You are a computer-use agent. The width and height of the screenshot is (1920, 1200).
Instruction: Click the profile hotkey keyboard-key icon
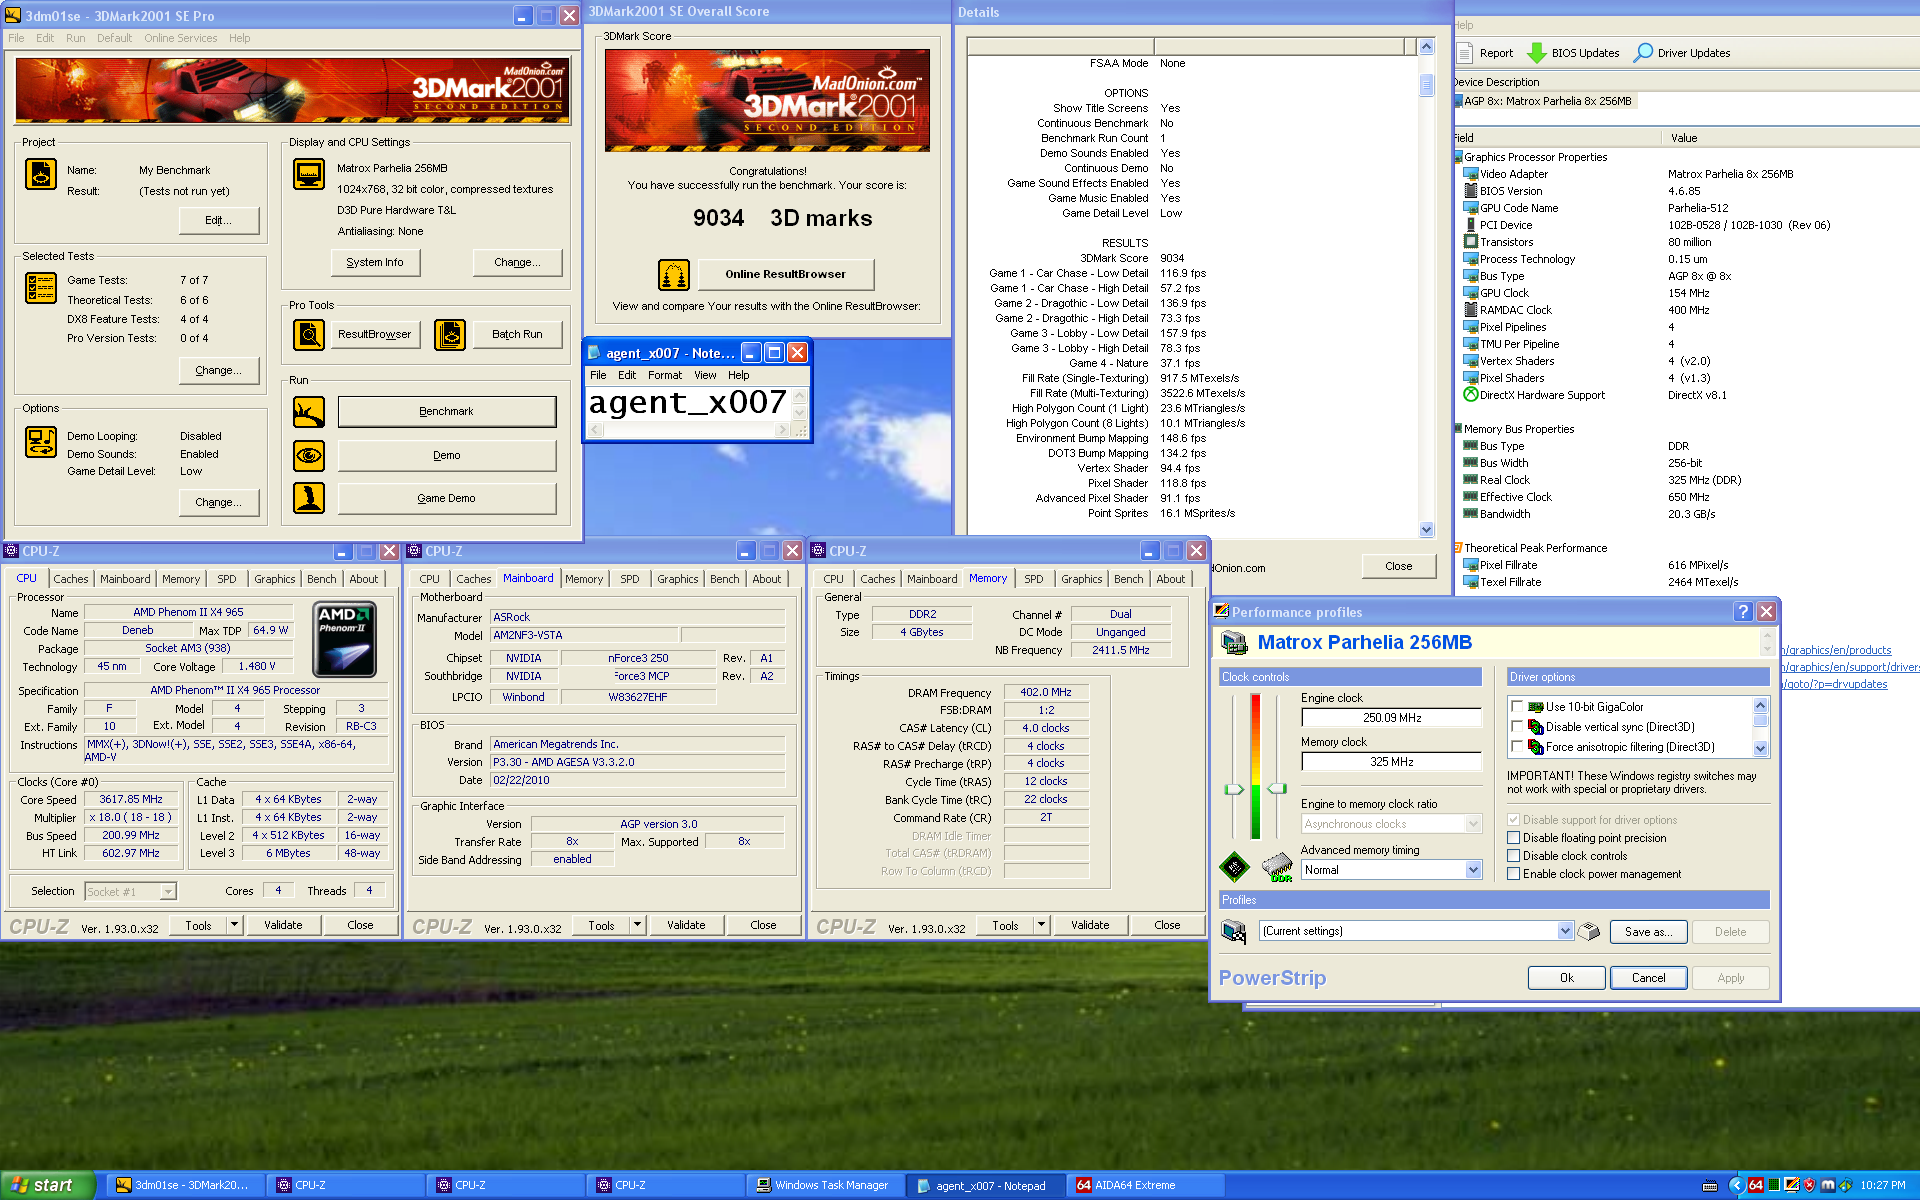tap(1589, 931)
